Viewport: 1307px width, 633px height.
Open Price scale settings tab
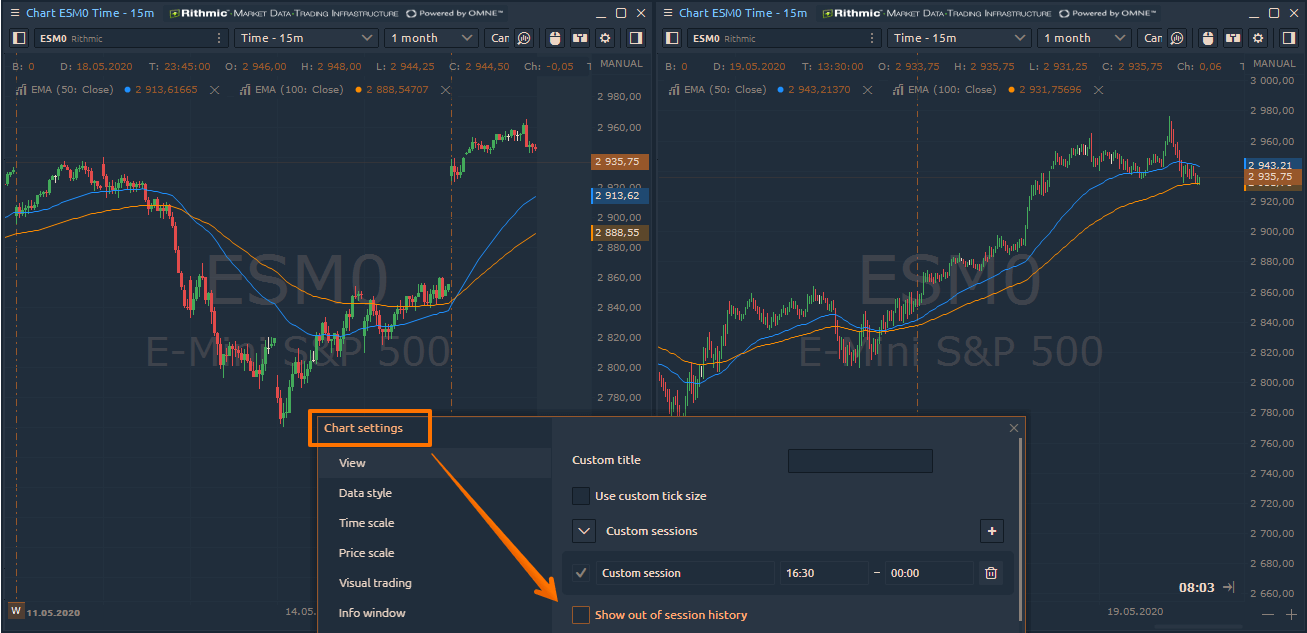[x=435, y=553]
